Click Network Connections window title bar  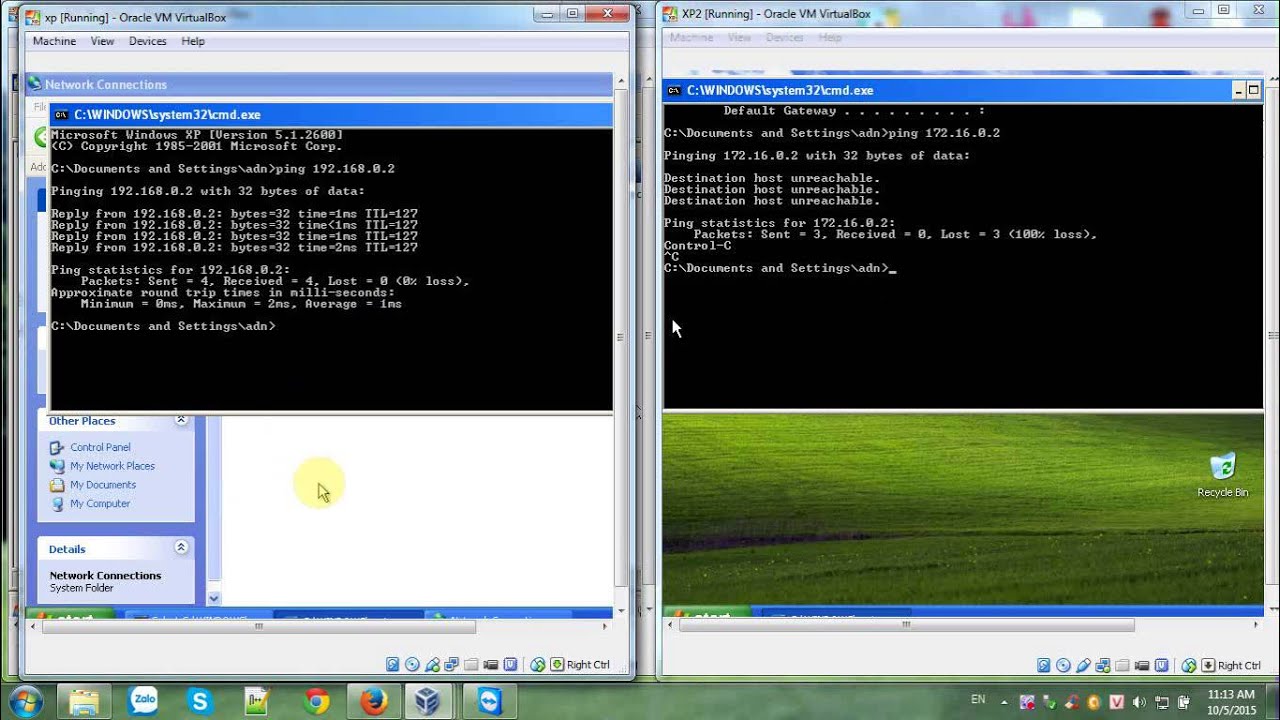(x=319, y=84)
